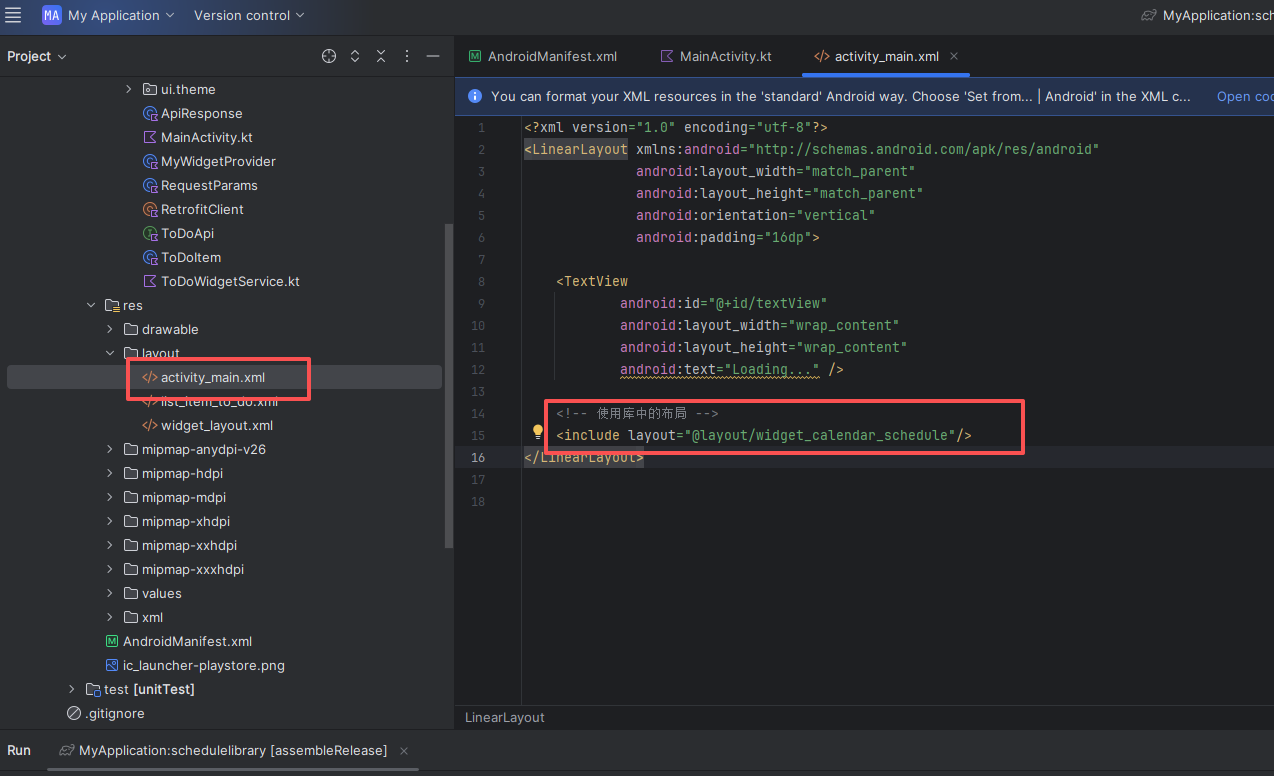The image size is (1274, 776).
Task: Expand mipmap-xhdpi folder
Action: pyautogui.click(x=110, y=521)
